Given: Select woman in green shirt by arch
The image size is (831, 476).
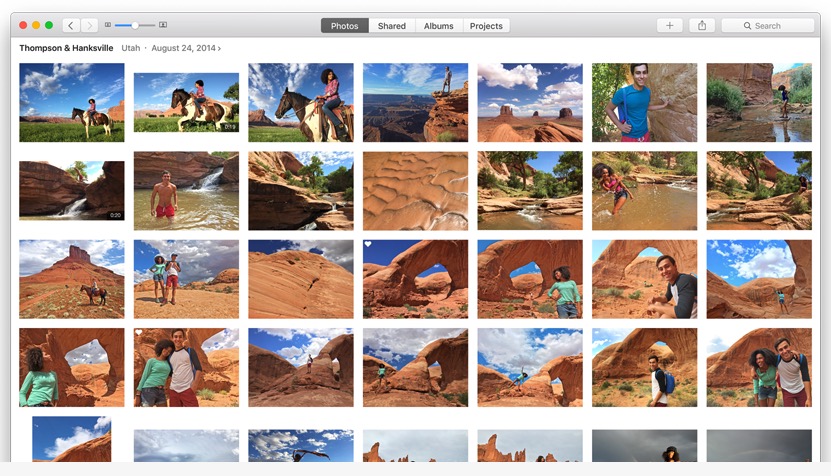Looking at the screenshot, I should click(529, 279).
